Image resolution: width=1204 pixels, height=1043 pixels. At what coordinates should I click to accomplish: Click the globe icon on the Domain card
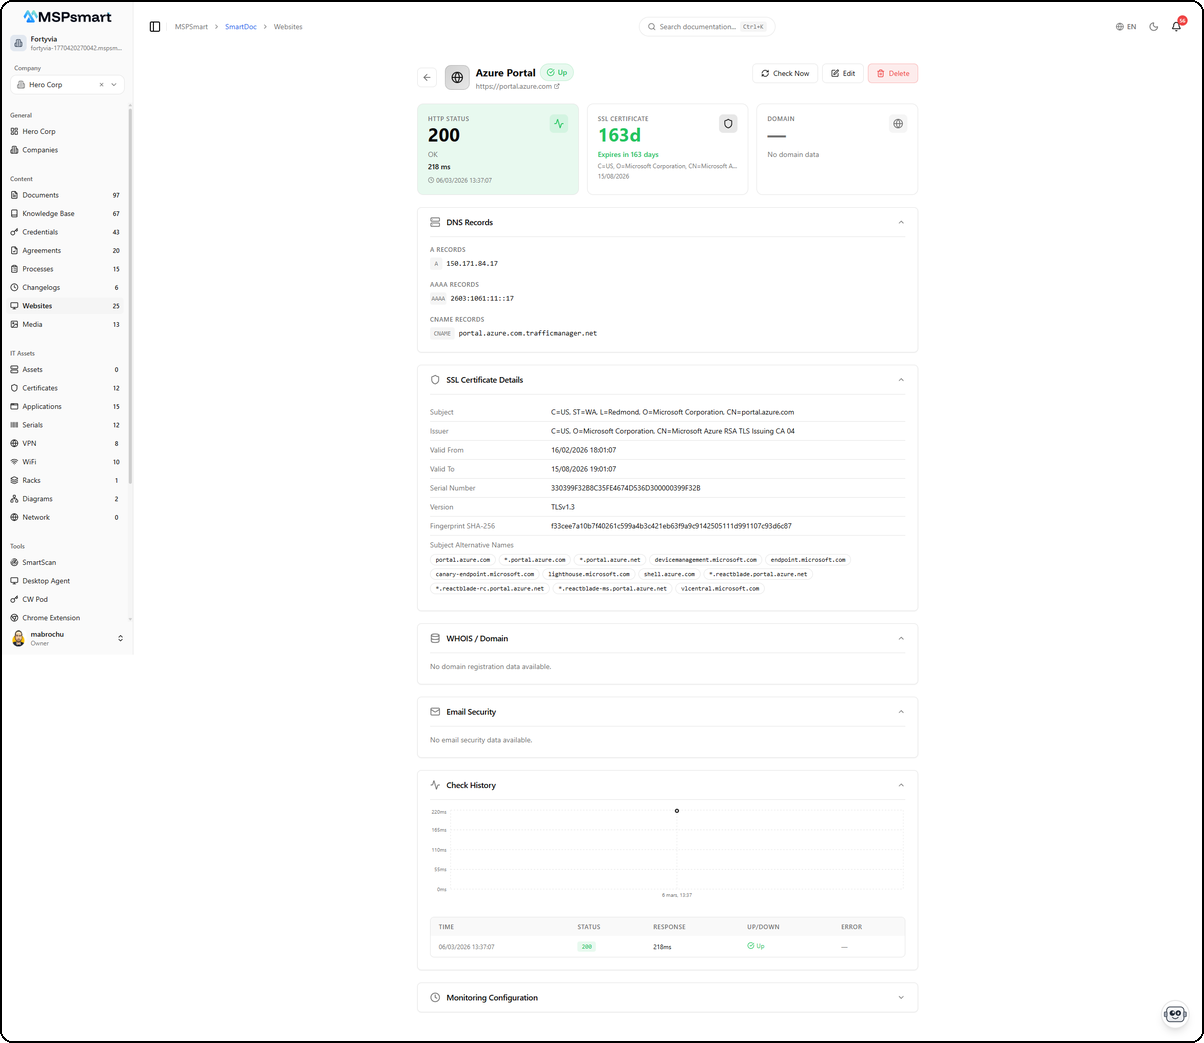[x=897, y=123]
